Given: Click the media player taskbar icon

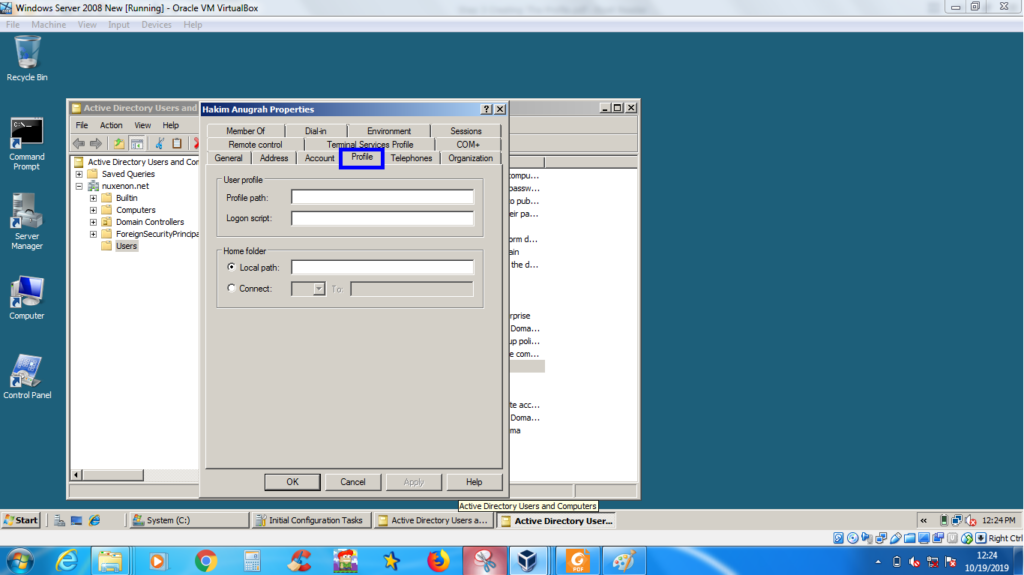Looking at the screenshot, I should tap(157, 561).
